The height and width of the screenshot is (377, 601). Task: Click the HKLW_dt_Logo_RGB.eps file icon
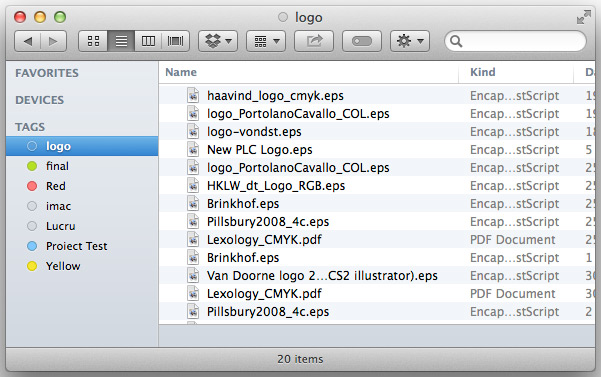193,185
